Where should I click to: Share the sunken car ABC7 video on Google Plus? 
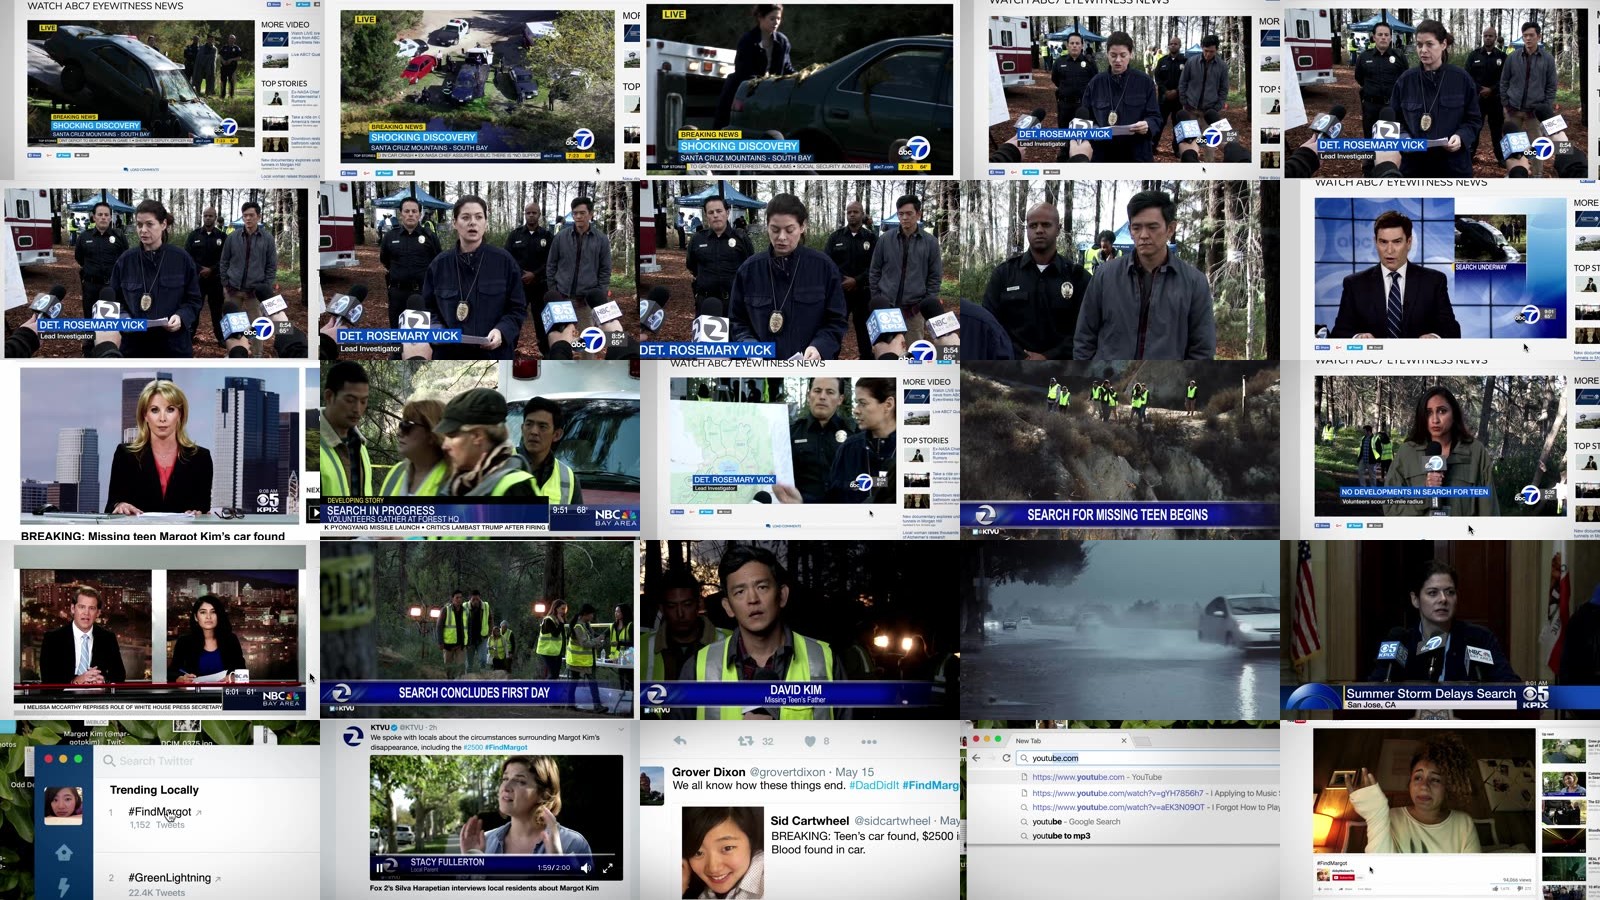pos(49,155)
